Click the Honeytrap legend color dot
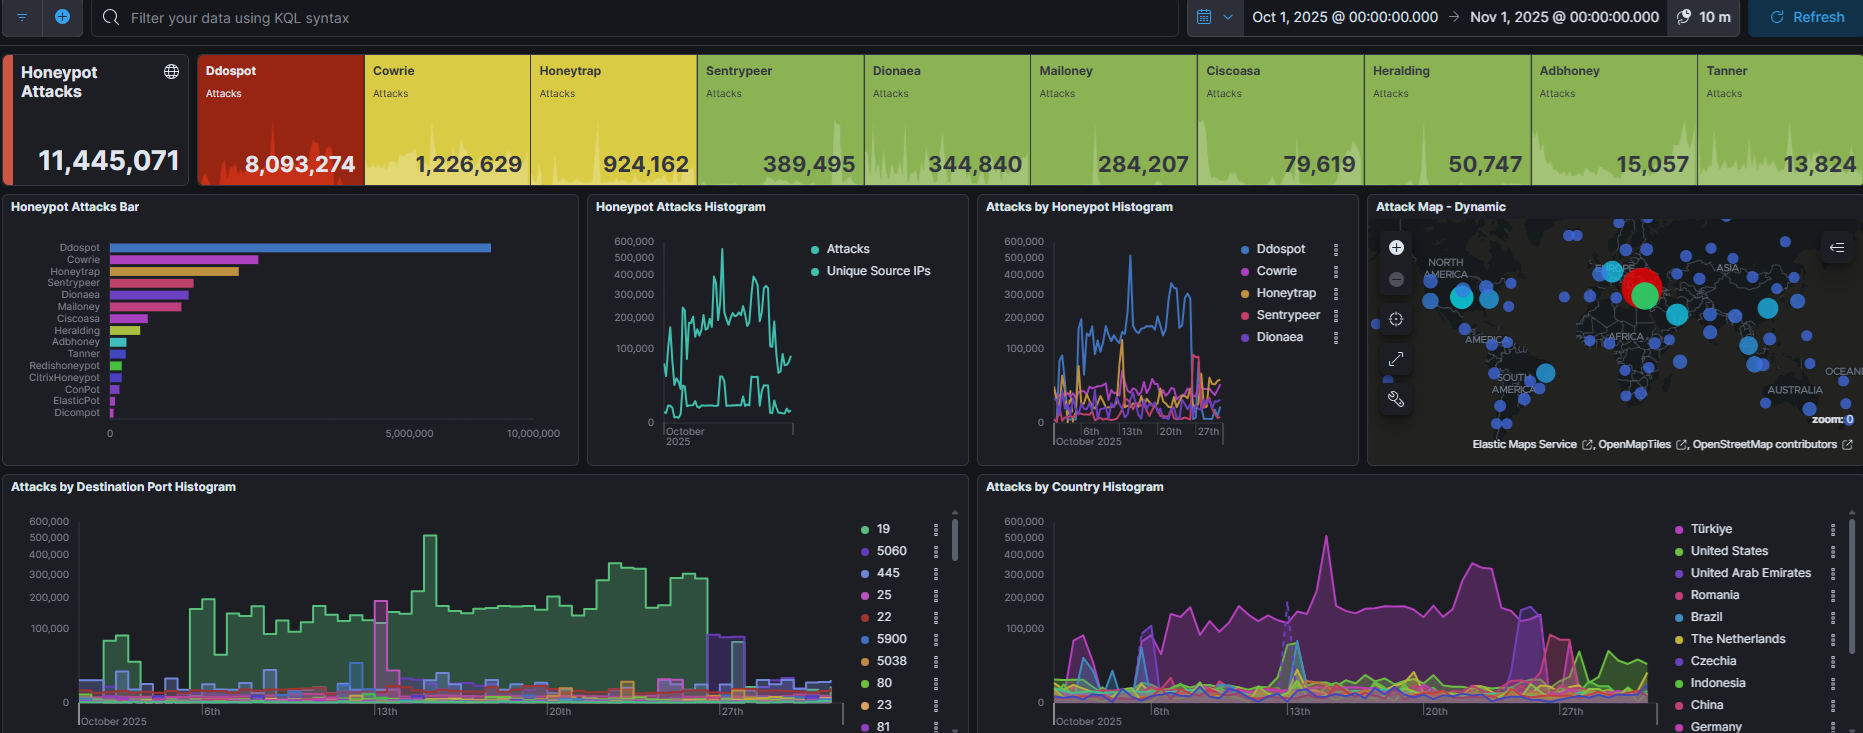This screenshot has width=1863, height=733. pos(1245,294)
